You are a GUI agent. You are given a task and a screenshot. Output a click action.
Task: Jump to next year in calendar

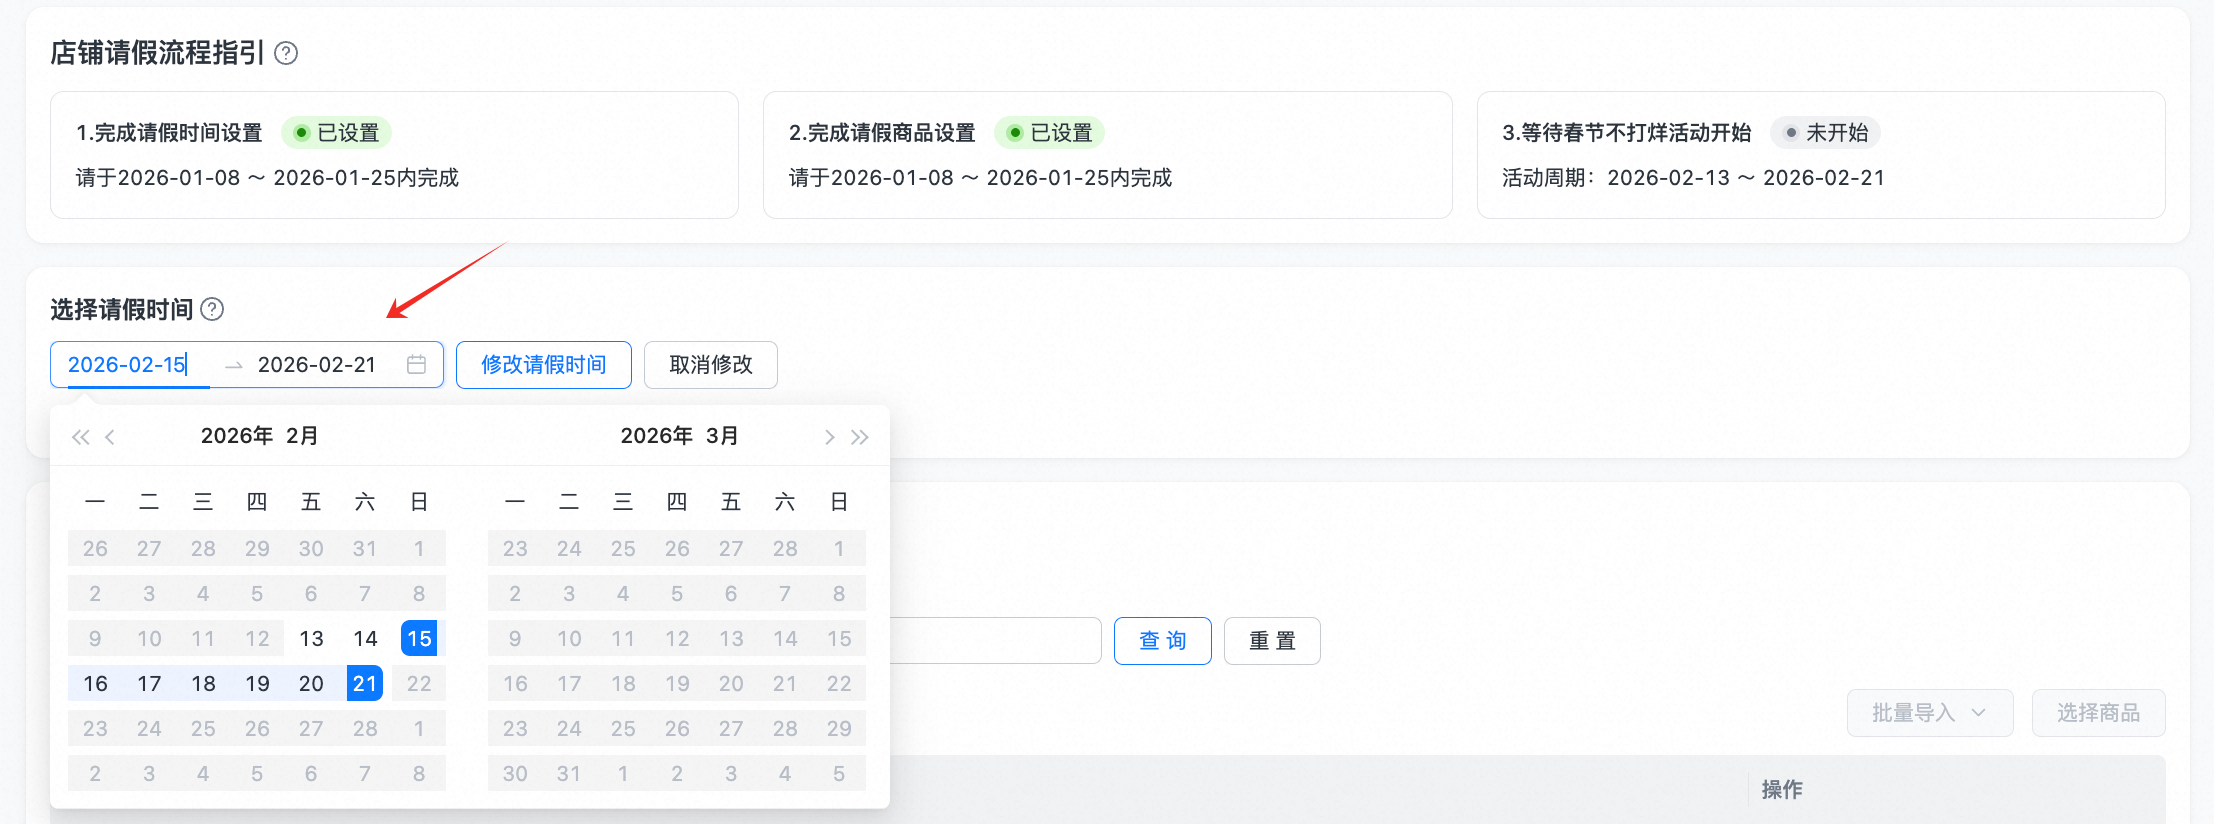[x=860, y=437]
